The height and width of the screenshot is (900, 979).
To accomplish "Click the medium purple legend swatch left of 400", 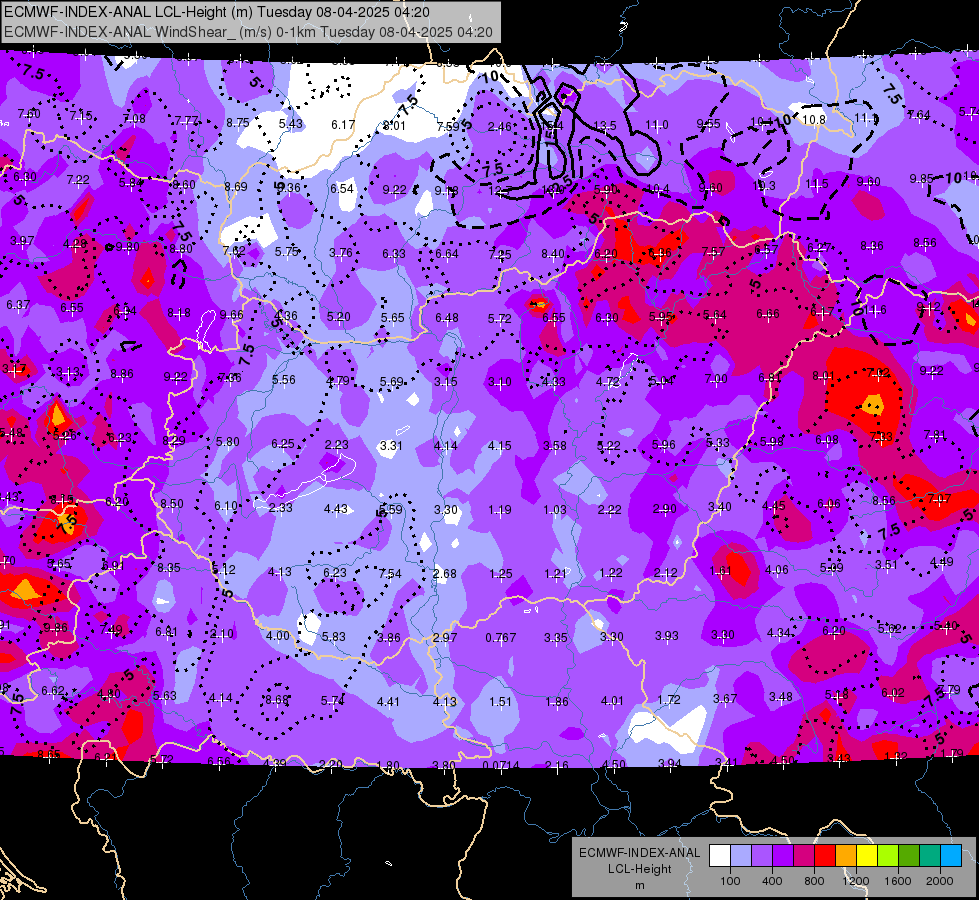I will click(762, 856).
